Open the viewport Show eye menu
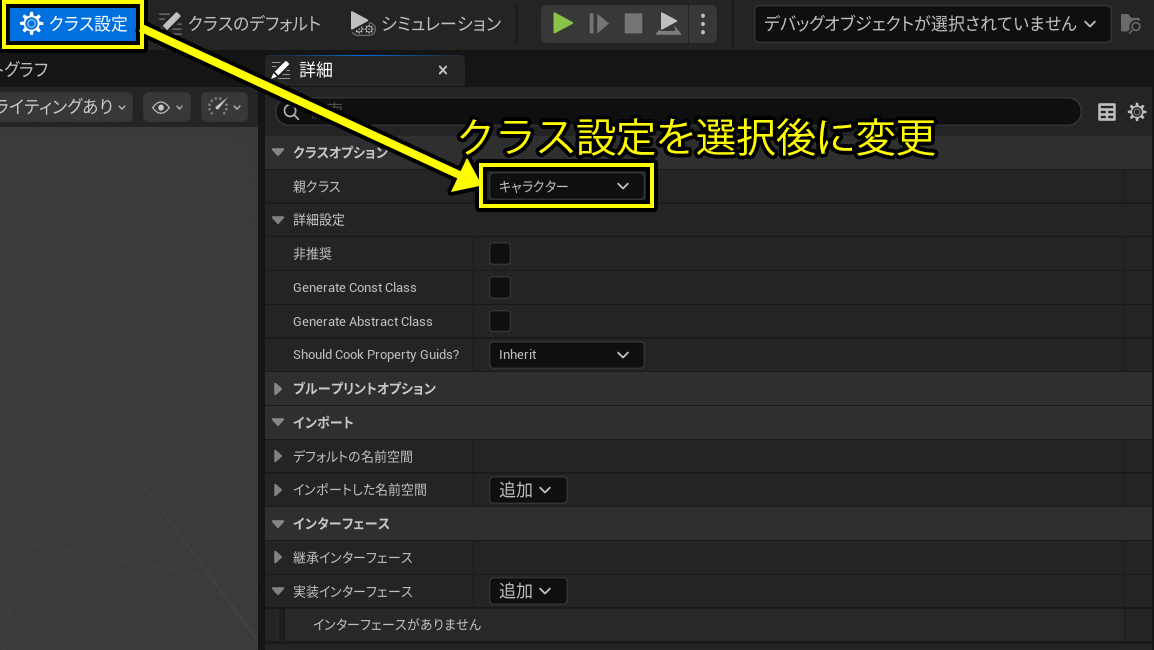This screenshot has height=650, width=1154. click(167, 107)
